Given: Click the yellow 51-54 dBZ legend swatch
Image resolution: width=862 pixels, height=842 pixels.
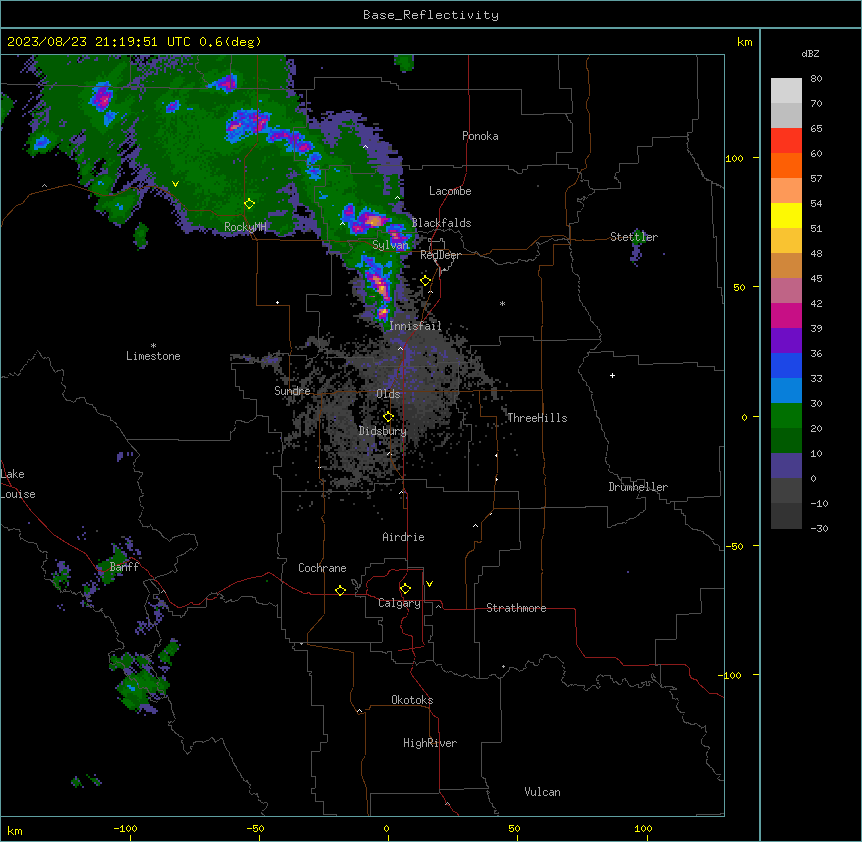Looking at the screenshot, I should 786,215.
